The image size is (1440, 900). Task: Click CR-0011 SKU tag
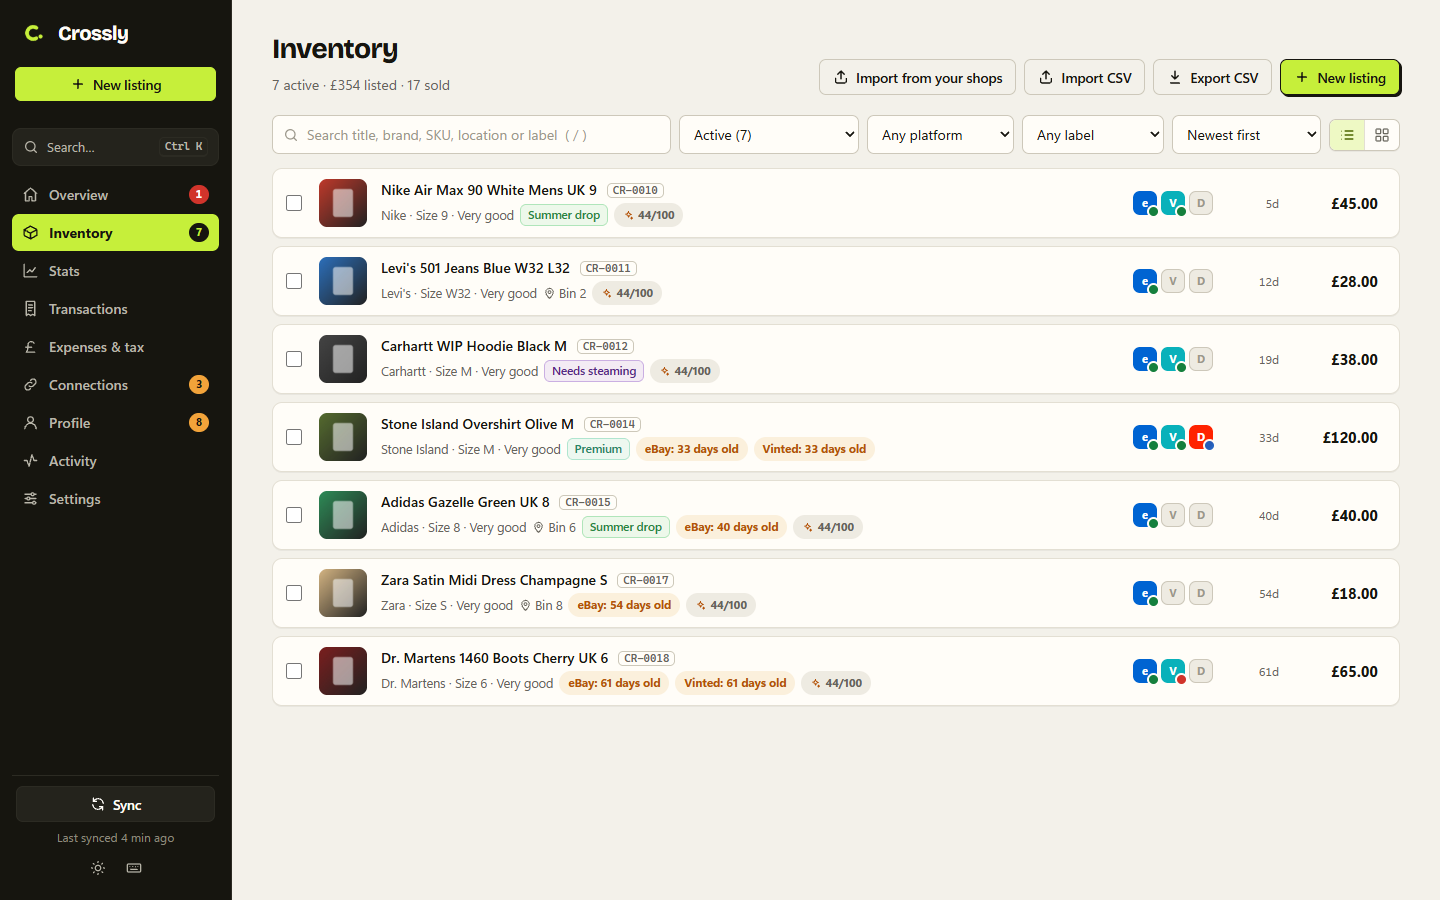608,268
